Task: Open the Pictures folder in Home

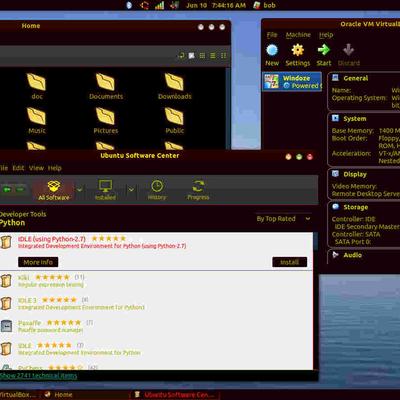Action: [x=106, y=121]
